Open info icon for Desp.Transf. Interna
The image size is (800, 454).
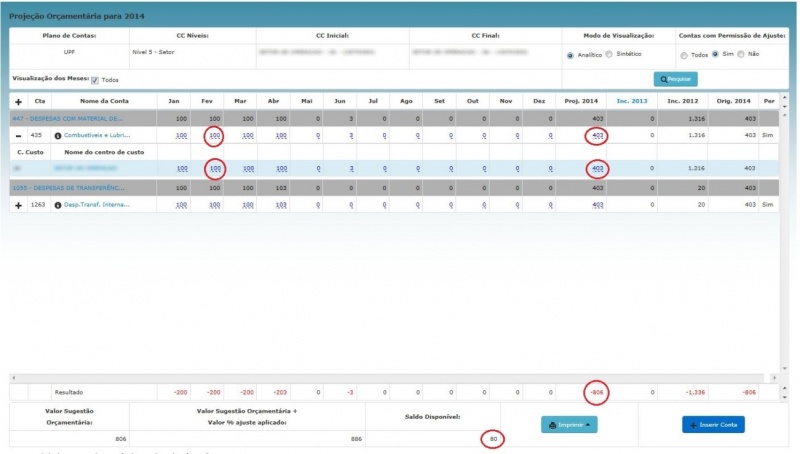(58, 205)
